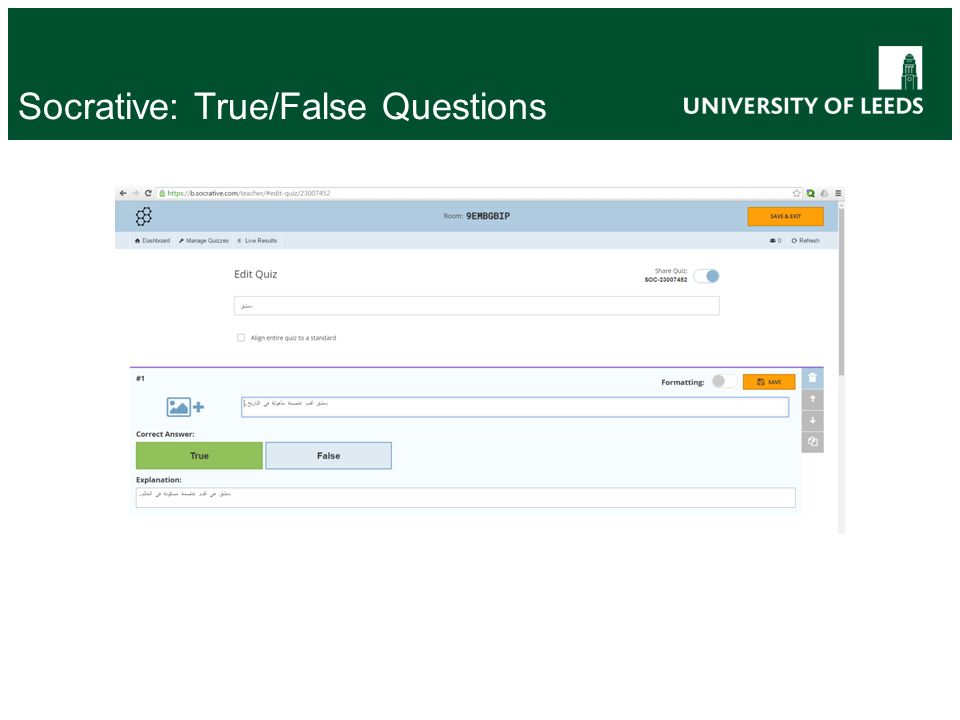Select True as the correct answer
Screen dimensions: 960x720
[x=199, y=456]
